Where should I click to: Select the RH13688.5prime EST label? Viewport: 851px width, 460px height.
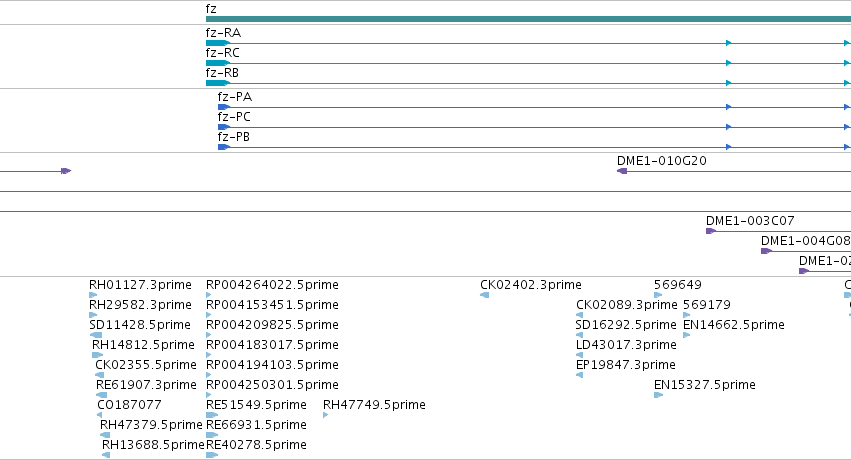click(x=153, y=445)
